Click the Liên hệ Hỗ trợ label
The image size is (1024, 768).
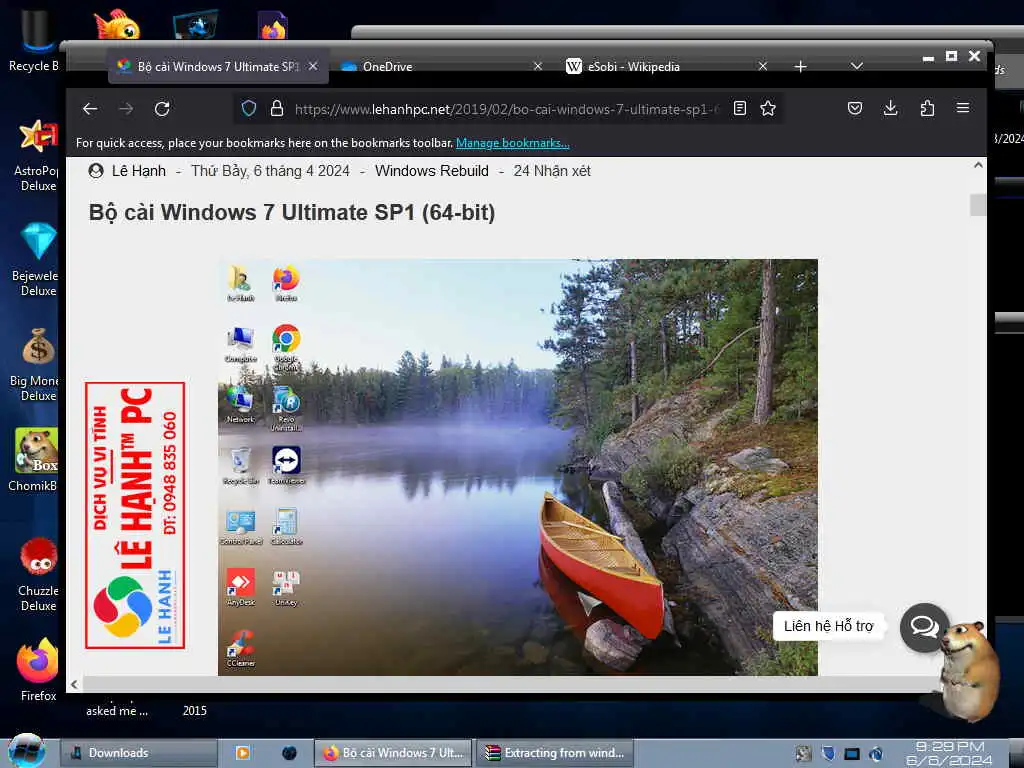point(828,626)
